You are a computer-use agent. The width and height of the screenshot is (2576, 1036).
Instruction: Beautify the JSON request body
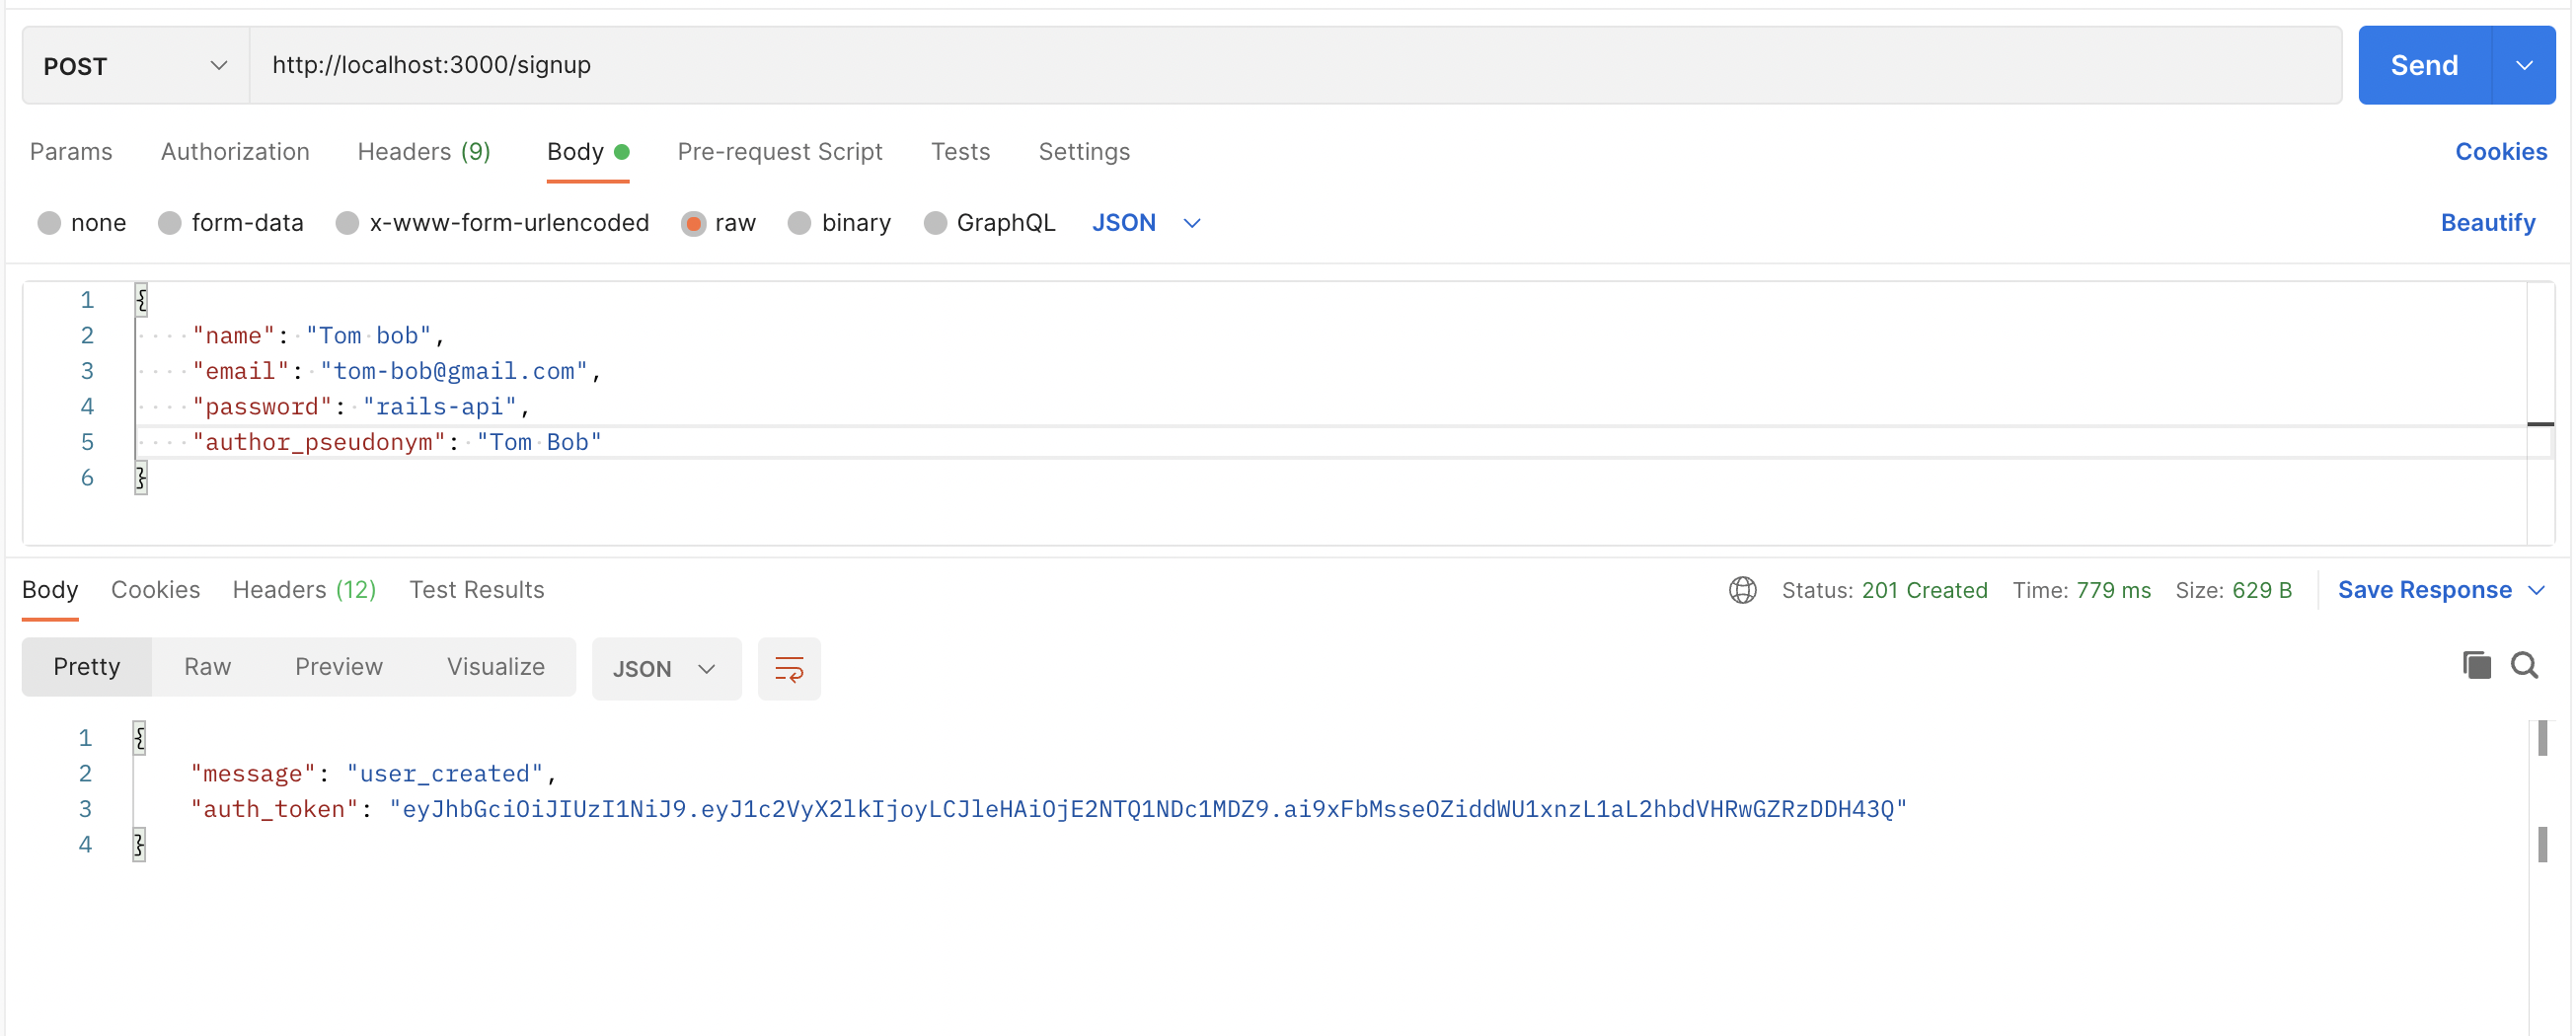point(2489,223)
